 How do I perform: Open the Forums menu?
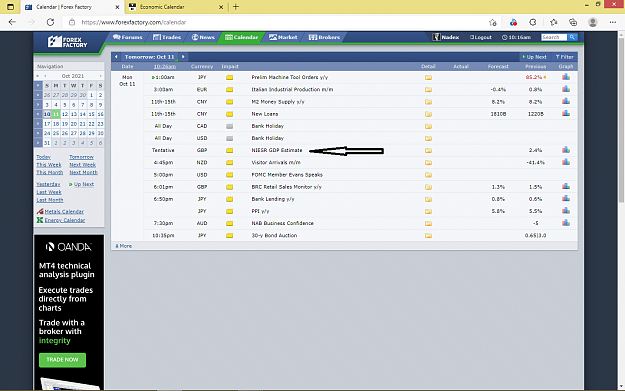tap(128, 37)
